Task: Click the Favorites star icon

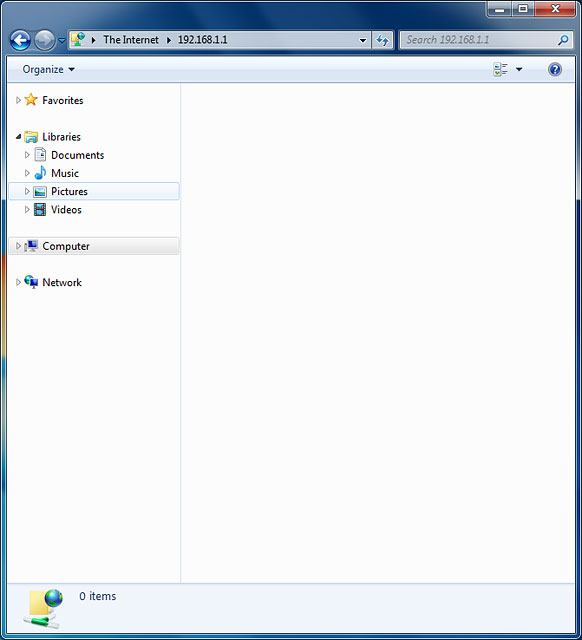Action: (x=31, y=100)
